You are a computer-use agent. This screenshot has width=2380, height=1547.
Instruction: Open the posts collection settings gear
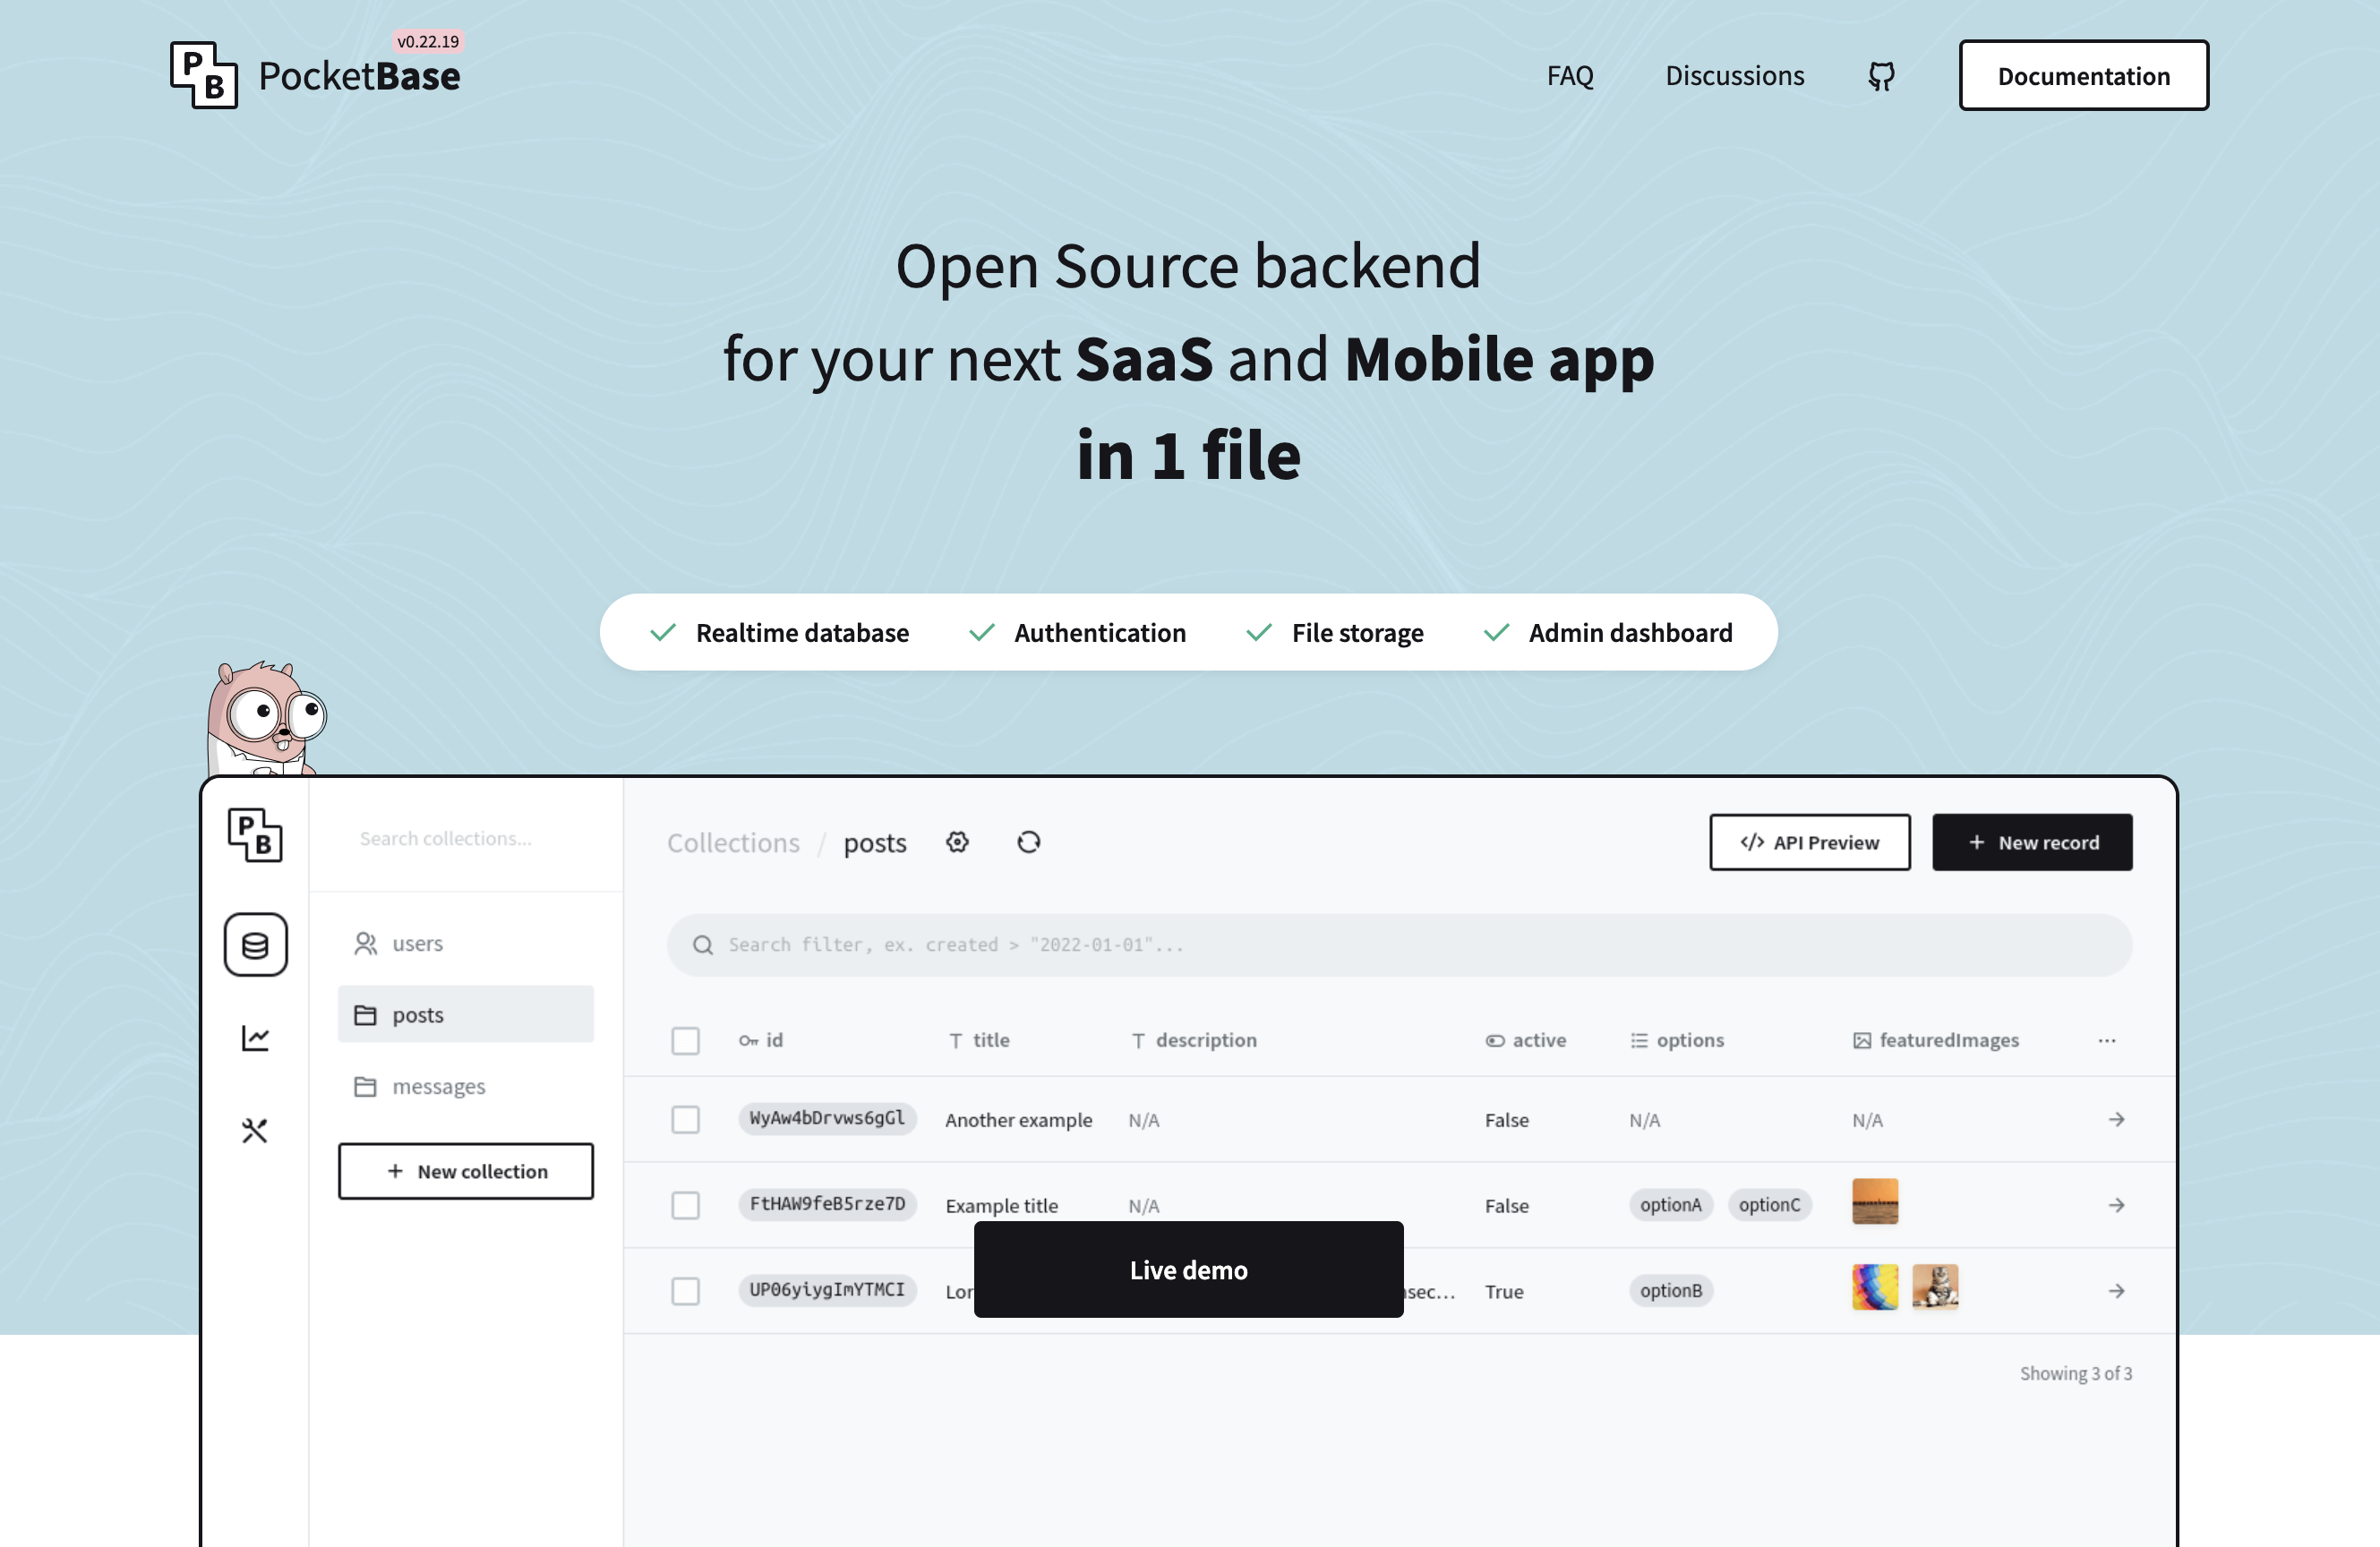tap(957, 842)
